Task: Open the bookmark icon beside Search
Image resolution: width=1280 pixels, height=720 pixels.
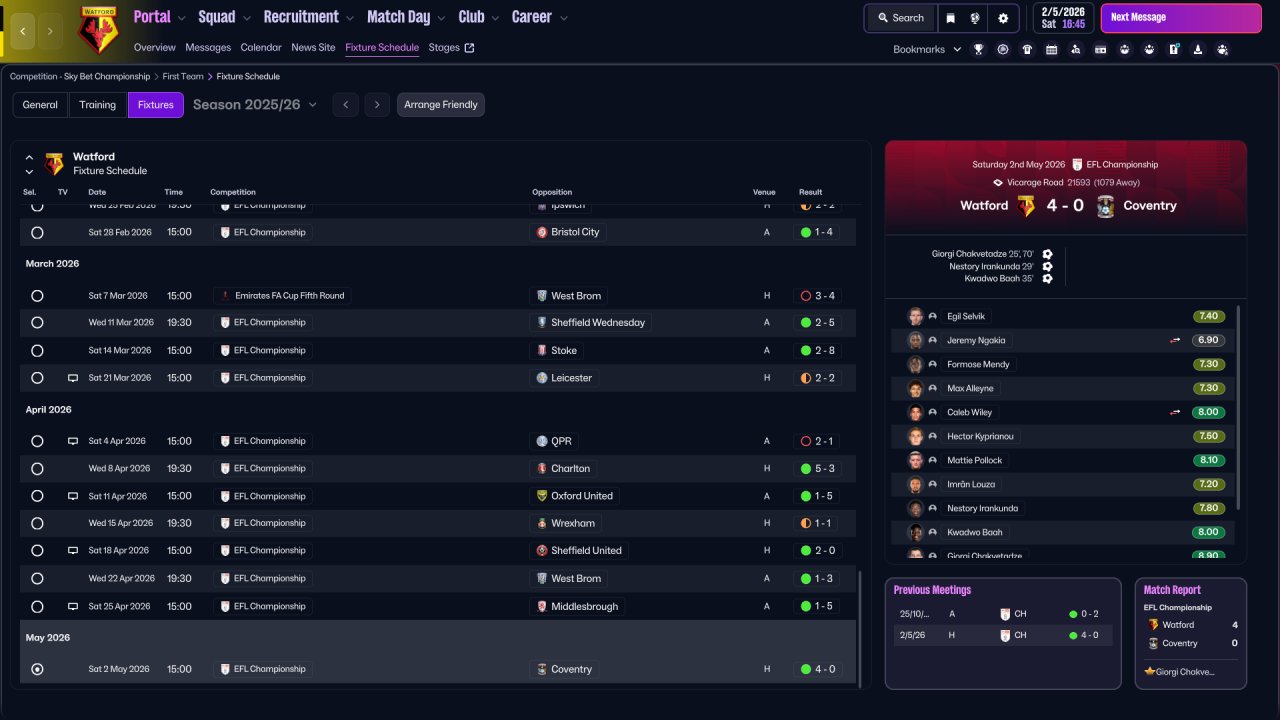Action: [950, 18]
